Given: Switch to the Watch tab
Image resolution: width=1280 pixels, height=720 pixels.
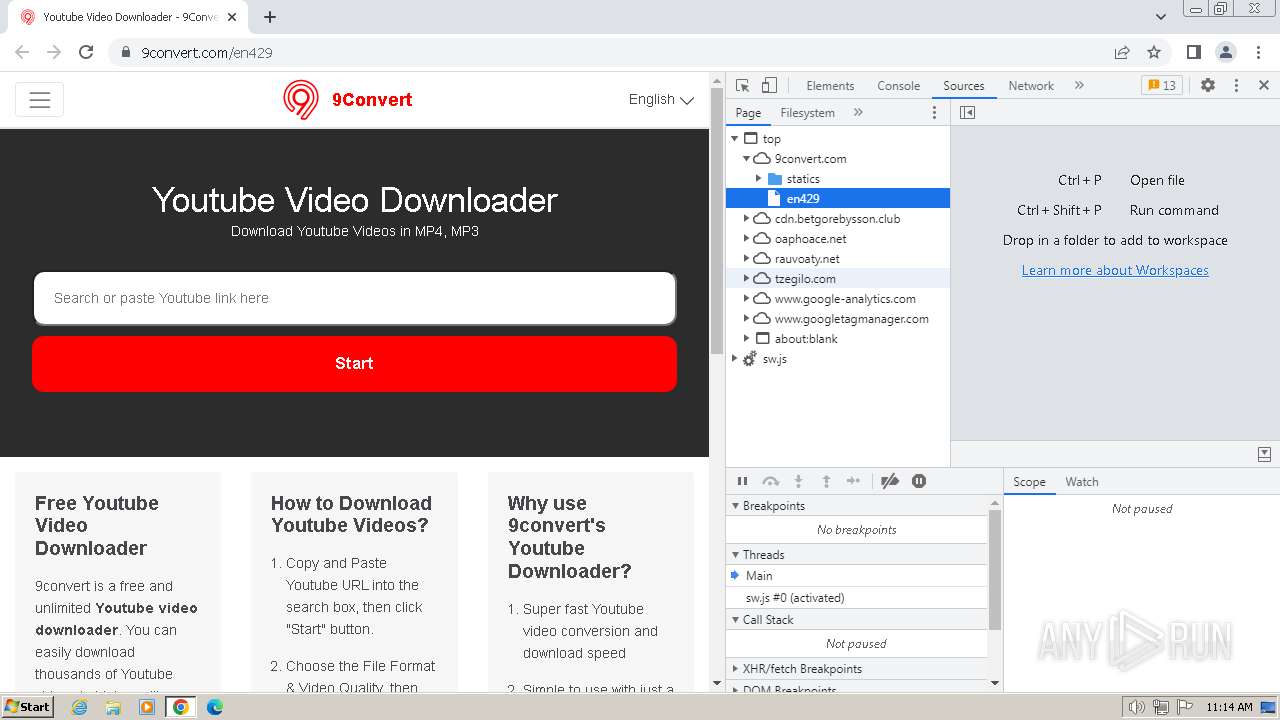Looking at the screenshot, I should click(1082, 482).
